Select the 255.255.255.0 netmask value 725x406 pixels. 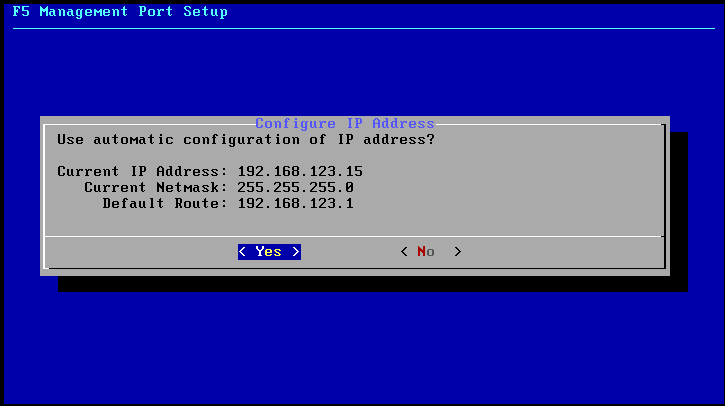pyautogui.click(x=295, y=187)
